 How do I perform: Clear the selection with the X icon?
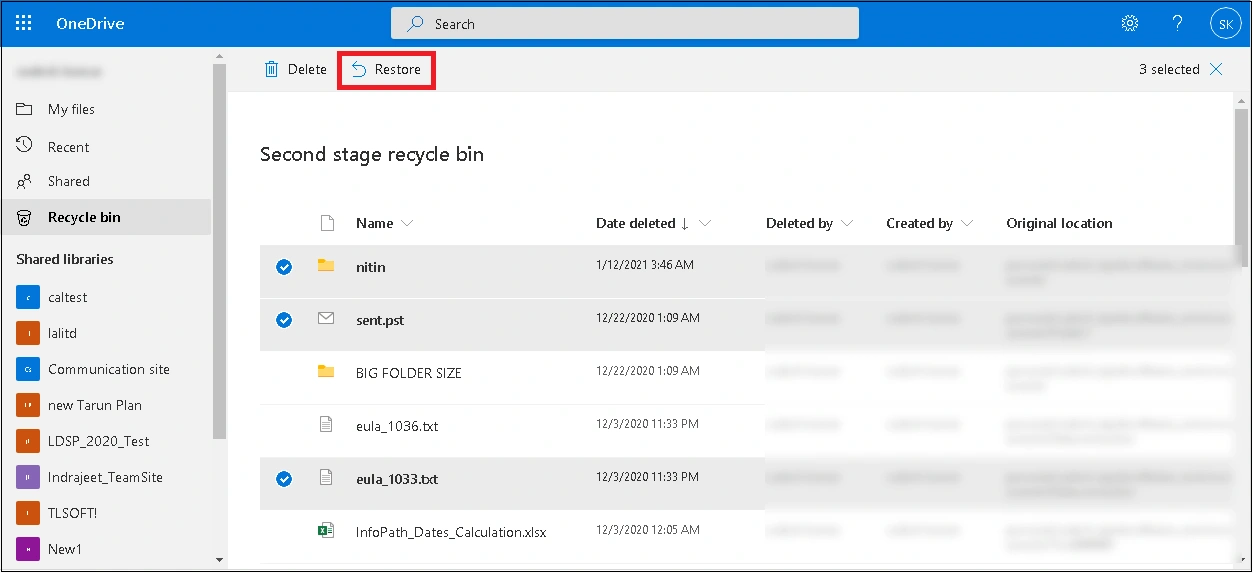[1216, 69]
